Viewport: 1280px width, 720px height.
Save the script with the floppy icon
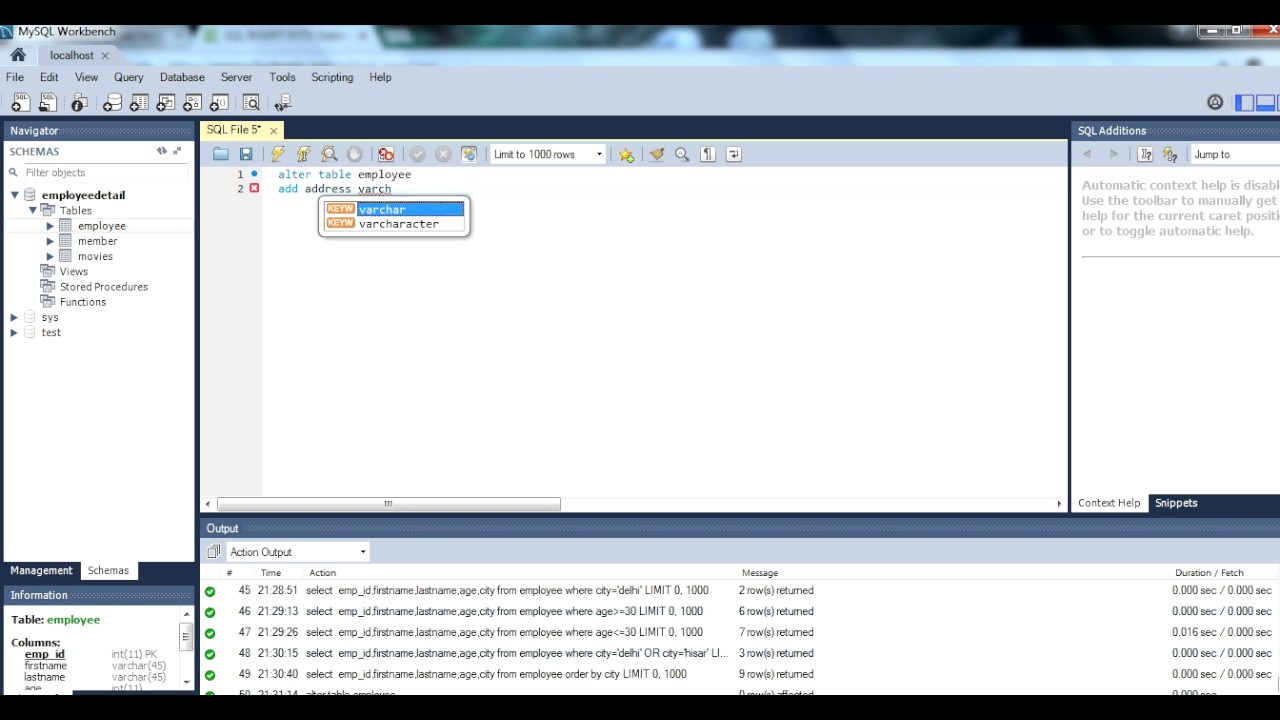pos(246,154)
